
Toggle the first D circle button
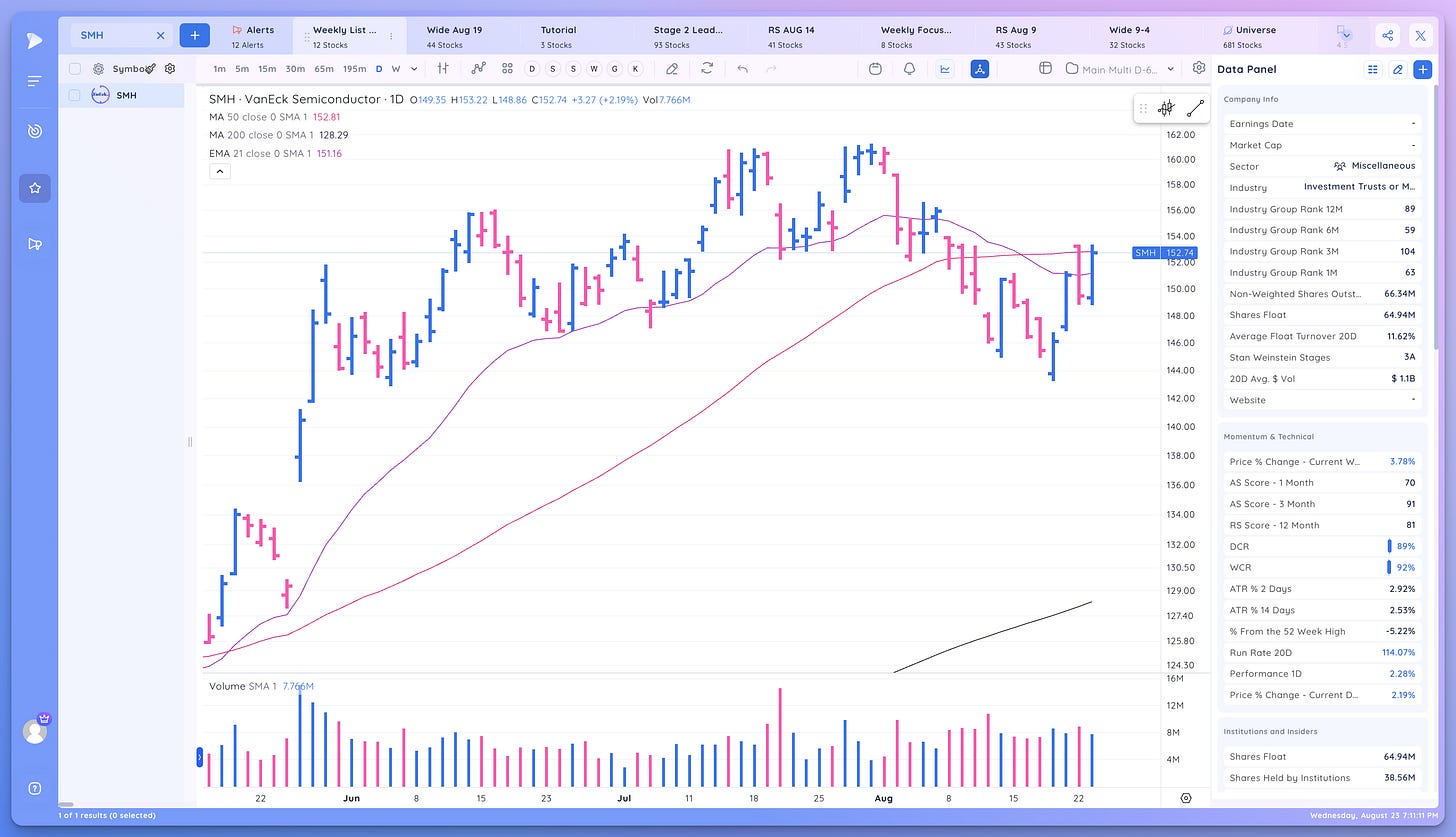(531, 69)
